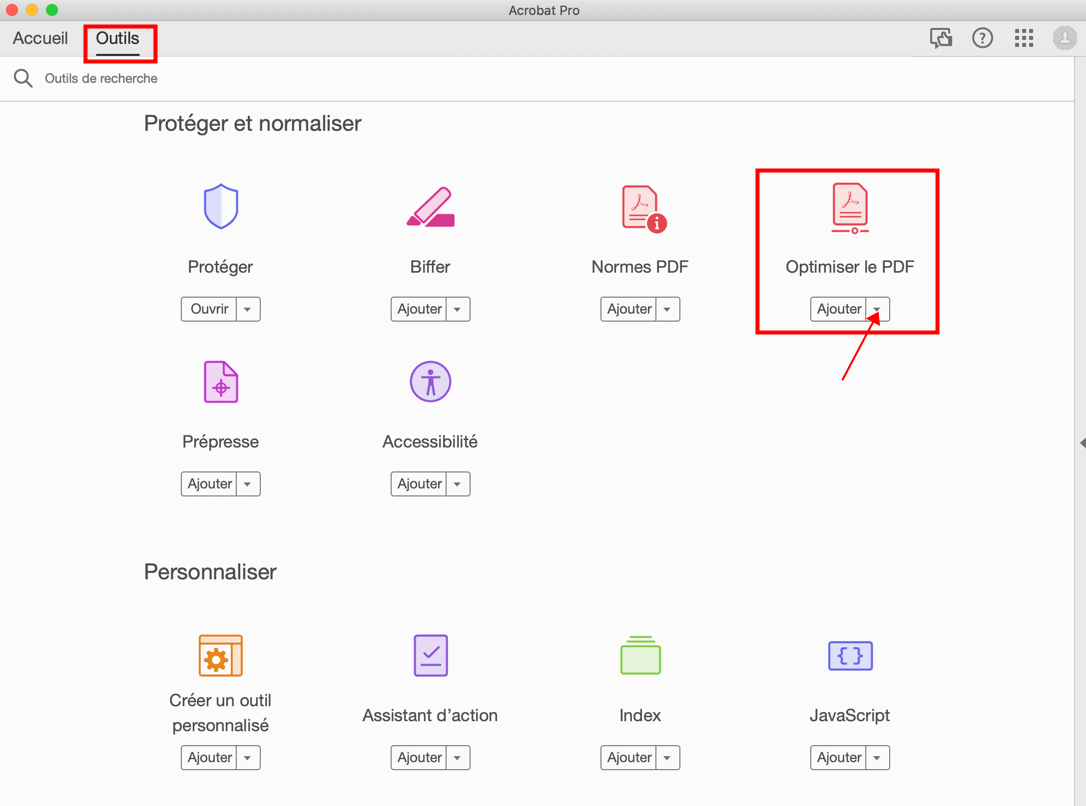Select the Index tool icon
The image size is (1086, 806).
click(641, 655)
